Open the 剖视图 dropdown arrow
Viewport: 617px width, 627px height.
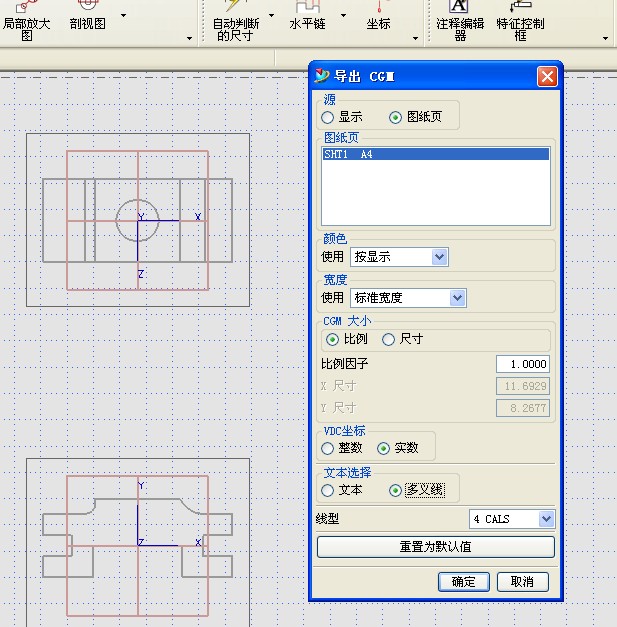click(x=124, y=16)
